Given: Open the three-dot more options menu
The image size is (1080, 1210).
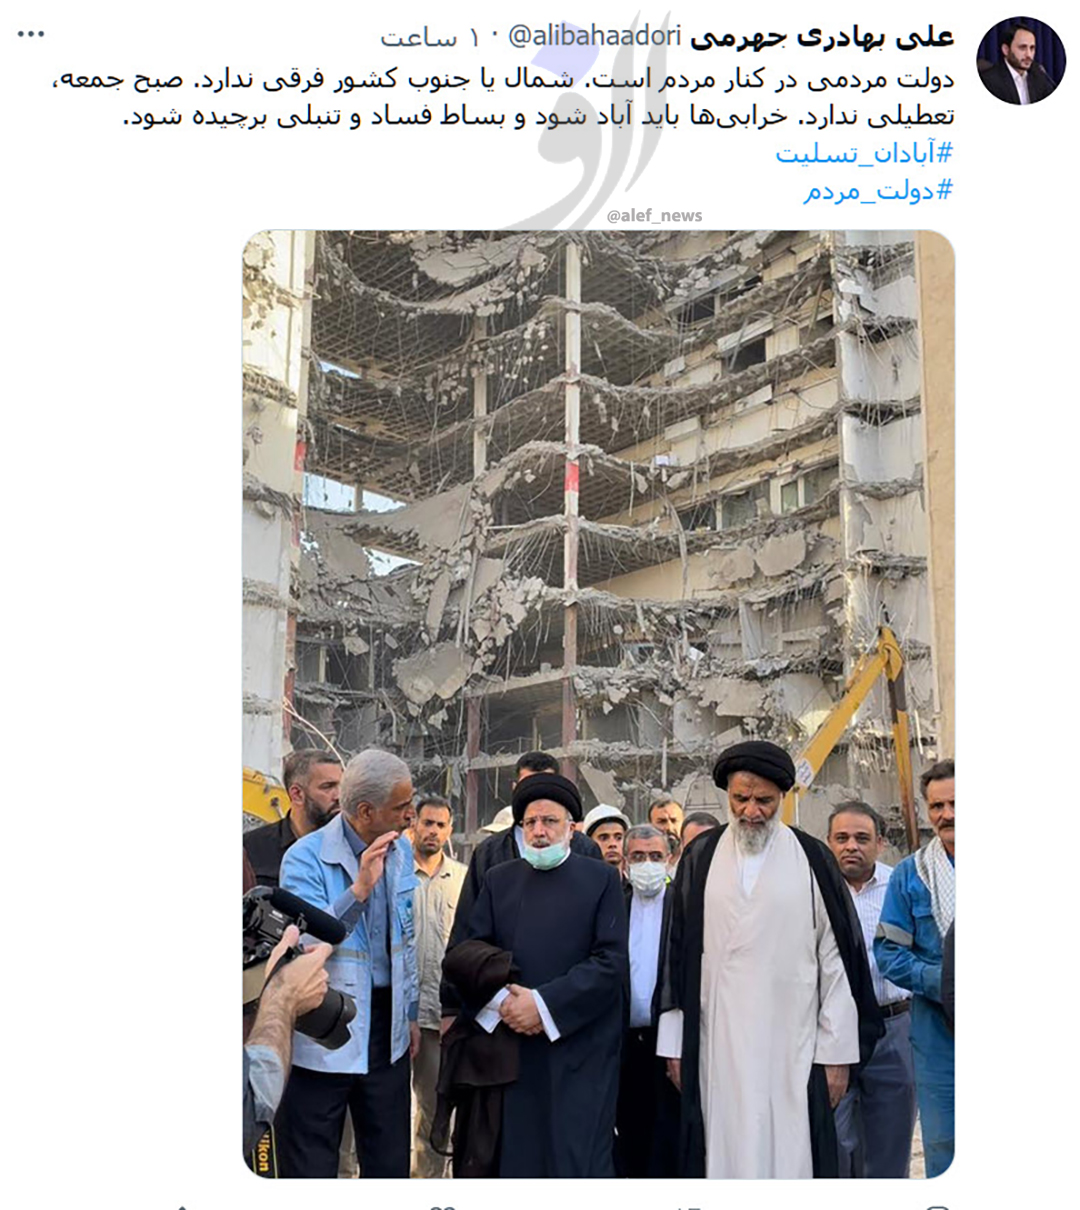Looking at the screenshot, I should tap(32, 35).
